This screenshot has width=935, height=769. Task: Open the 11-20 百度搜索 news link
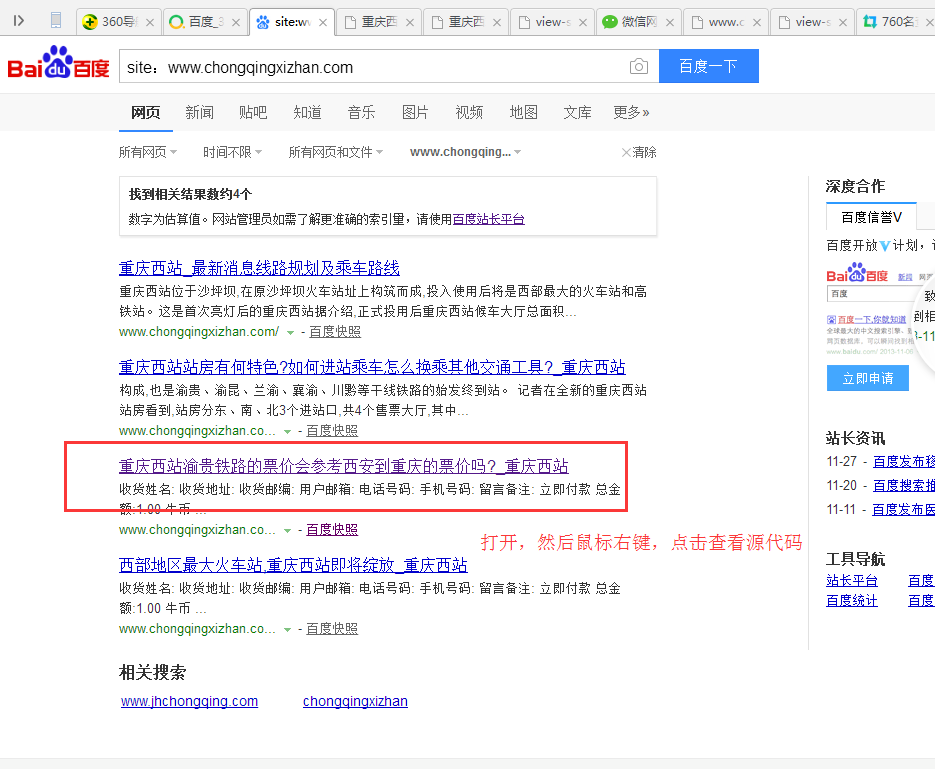click(903, 486)
